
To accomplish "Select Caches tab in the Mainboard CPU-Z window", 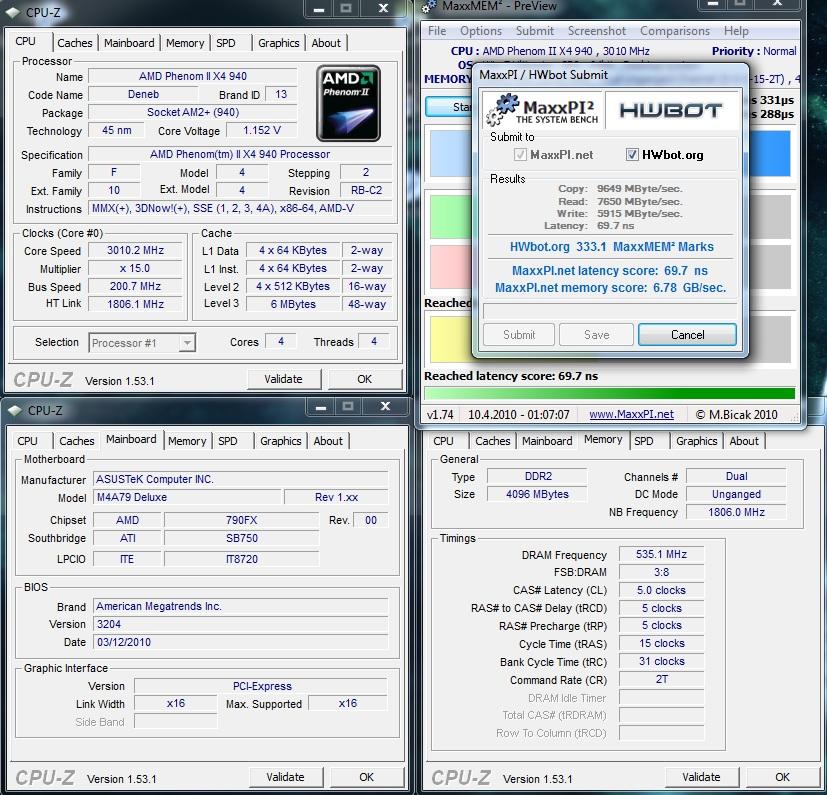I will (77, 440).
